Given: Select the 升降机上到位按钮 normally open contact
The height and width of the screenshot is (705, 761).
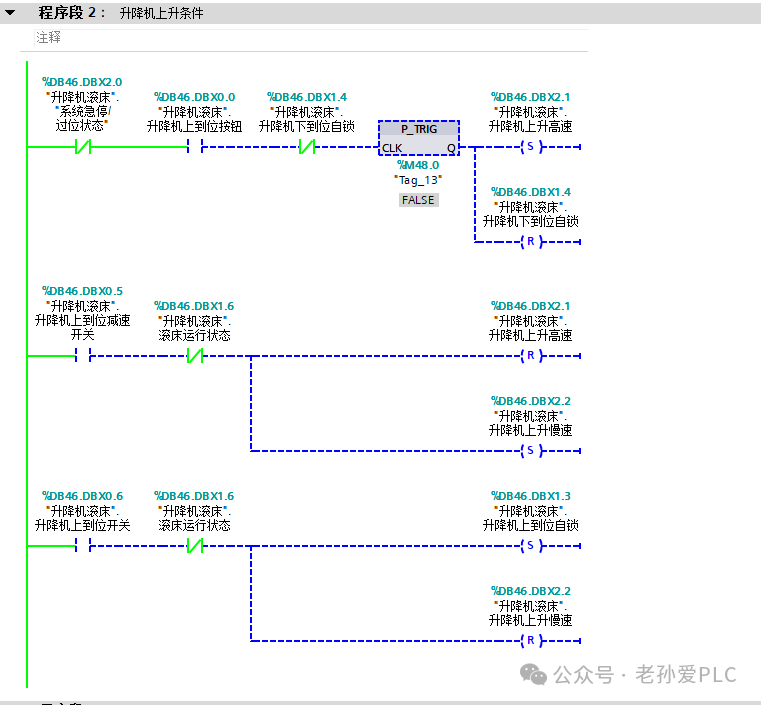Looking at the screenshot, I should coord(195,147).
